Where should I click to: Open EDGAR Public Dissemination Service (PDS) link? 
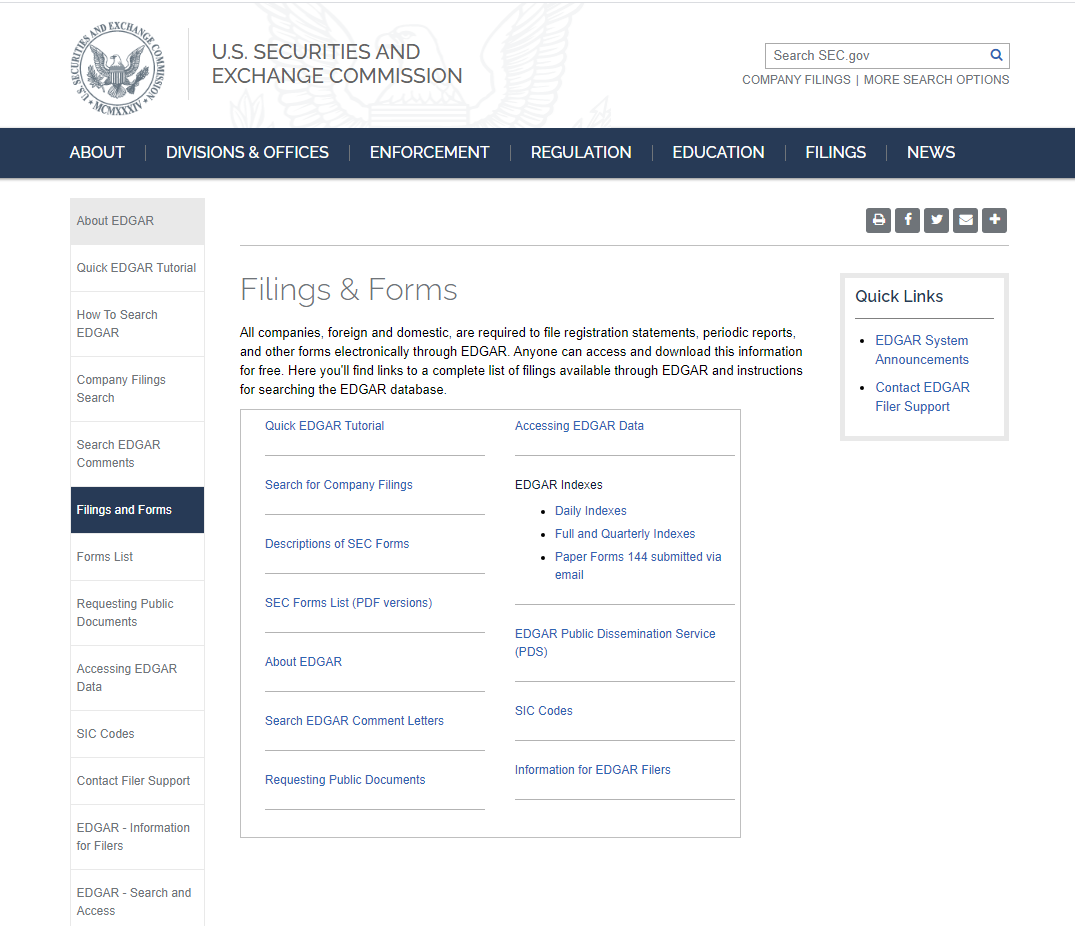[615, 642]
